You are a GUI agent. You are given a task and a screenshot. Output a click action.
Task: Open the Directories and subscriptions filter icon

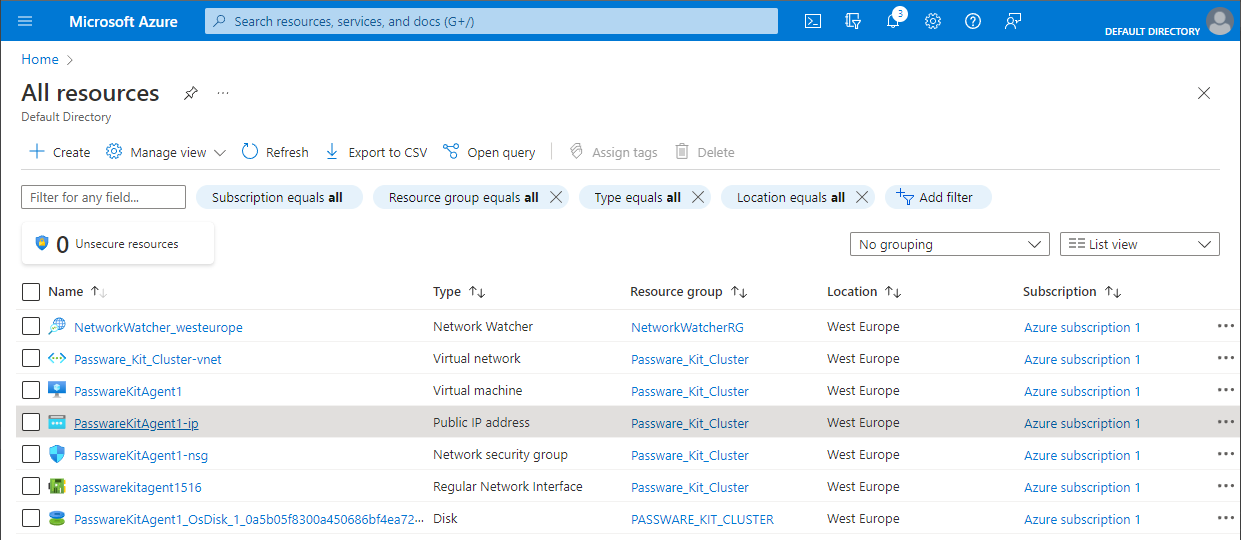[853, 21]
